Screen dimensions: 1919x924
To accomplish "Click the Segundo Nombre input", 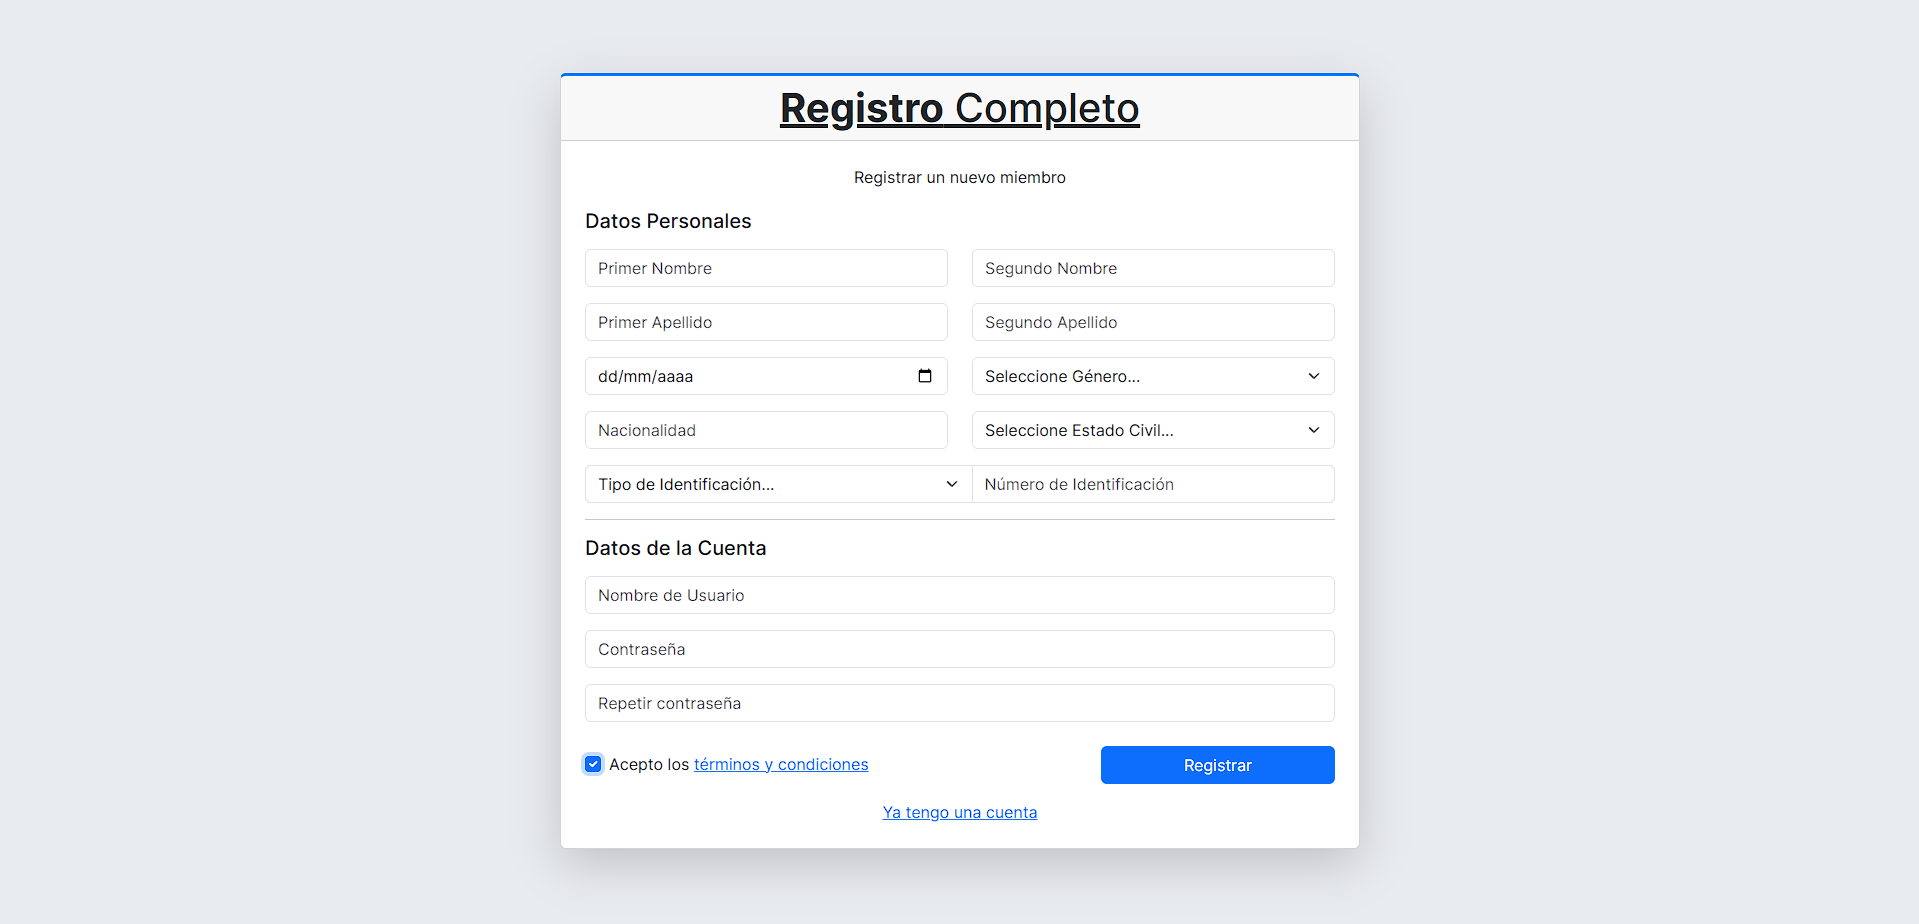I will (1152, 268).
